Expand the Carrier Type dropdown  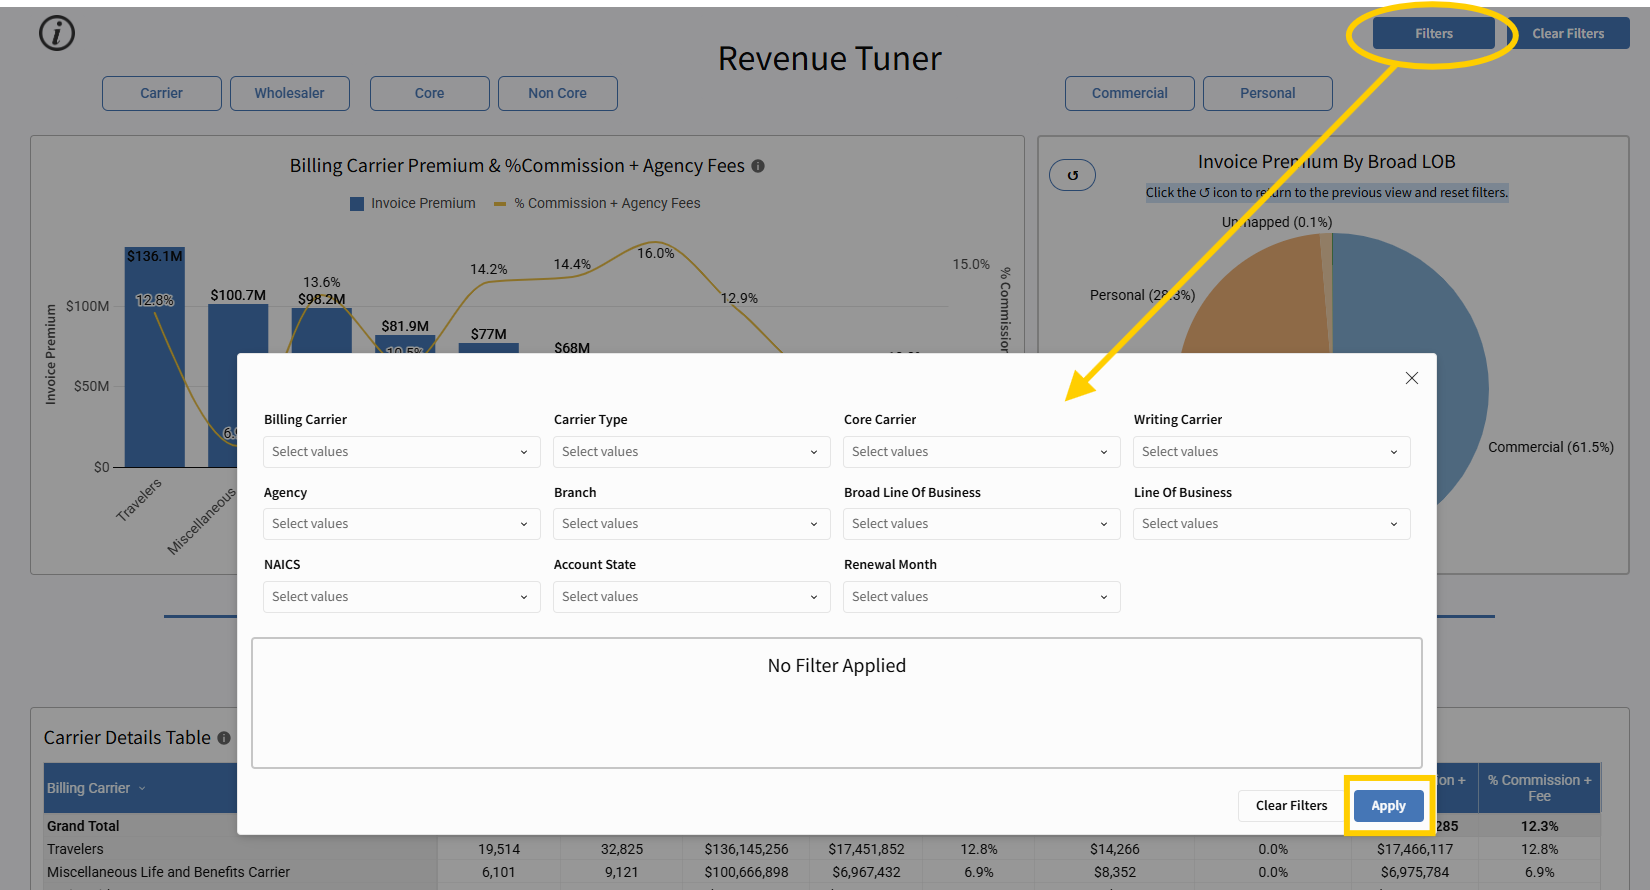click(691, 452)
